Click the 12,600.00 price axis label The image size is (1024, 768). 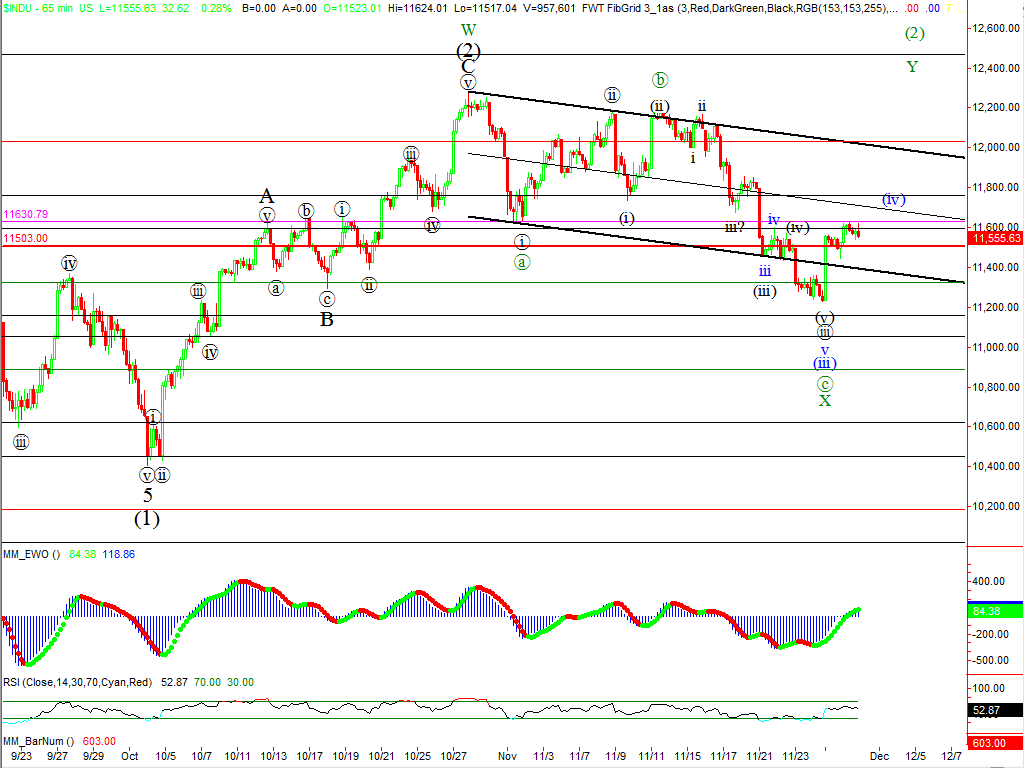pos(994,28)
